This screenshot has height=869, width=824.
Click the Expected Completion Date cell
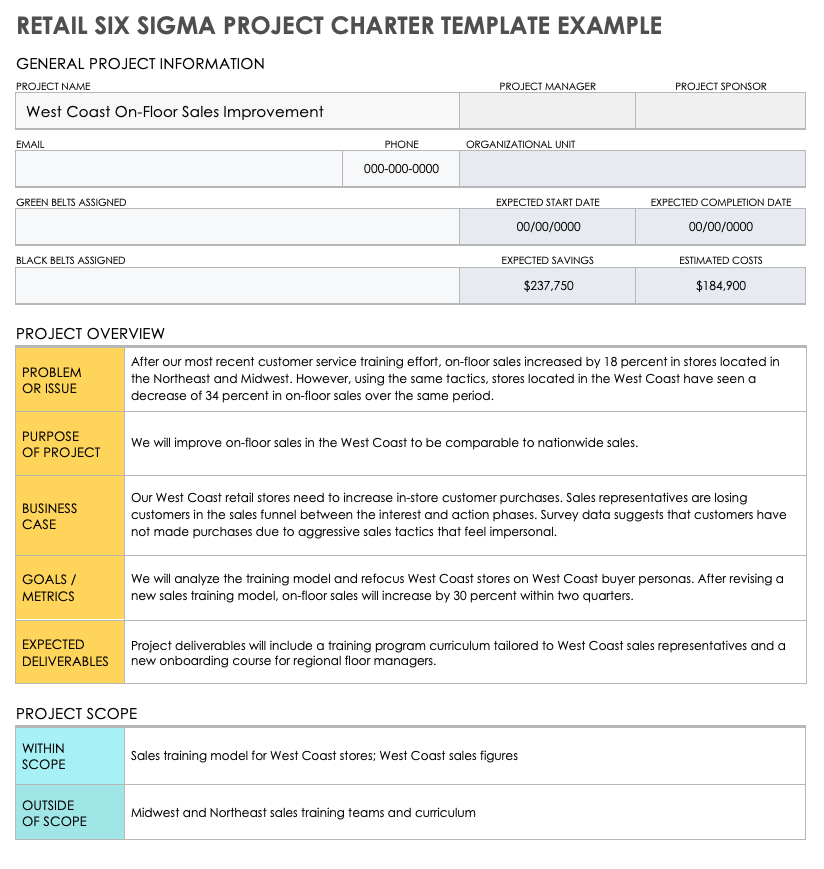[x=720, y=227]
